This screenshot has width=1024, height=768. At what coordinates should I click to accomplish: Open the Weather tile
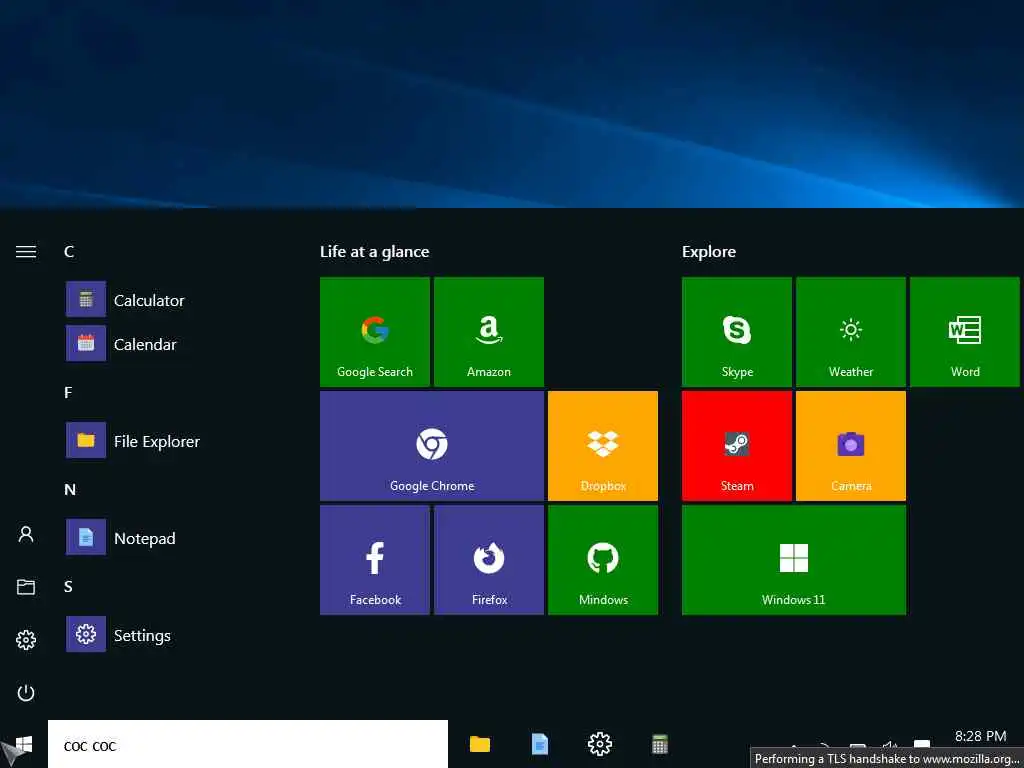(851, 332)
